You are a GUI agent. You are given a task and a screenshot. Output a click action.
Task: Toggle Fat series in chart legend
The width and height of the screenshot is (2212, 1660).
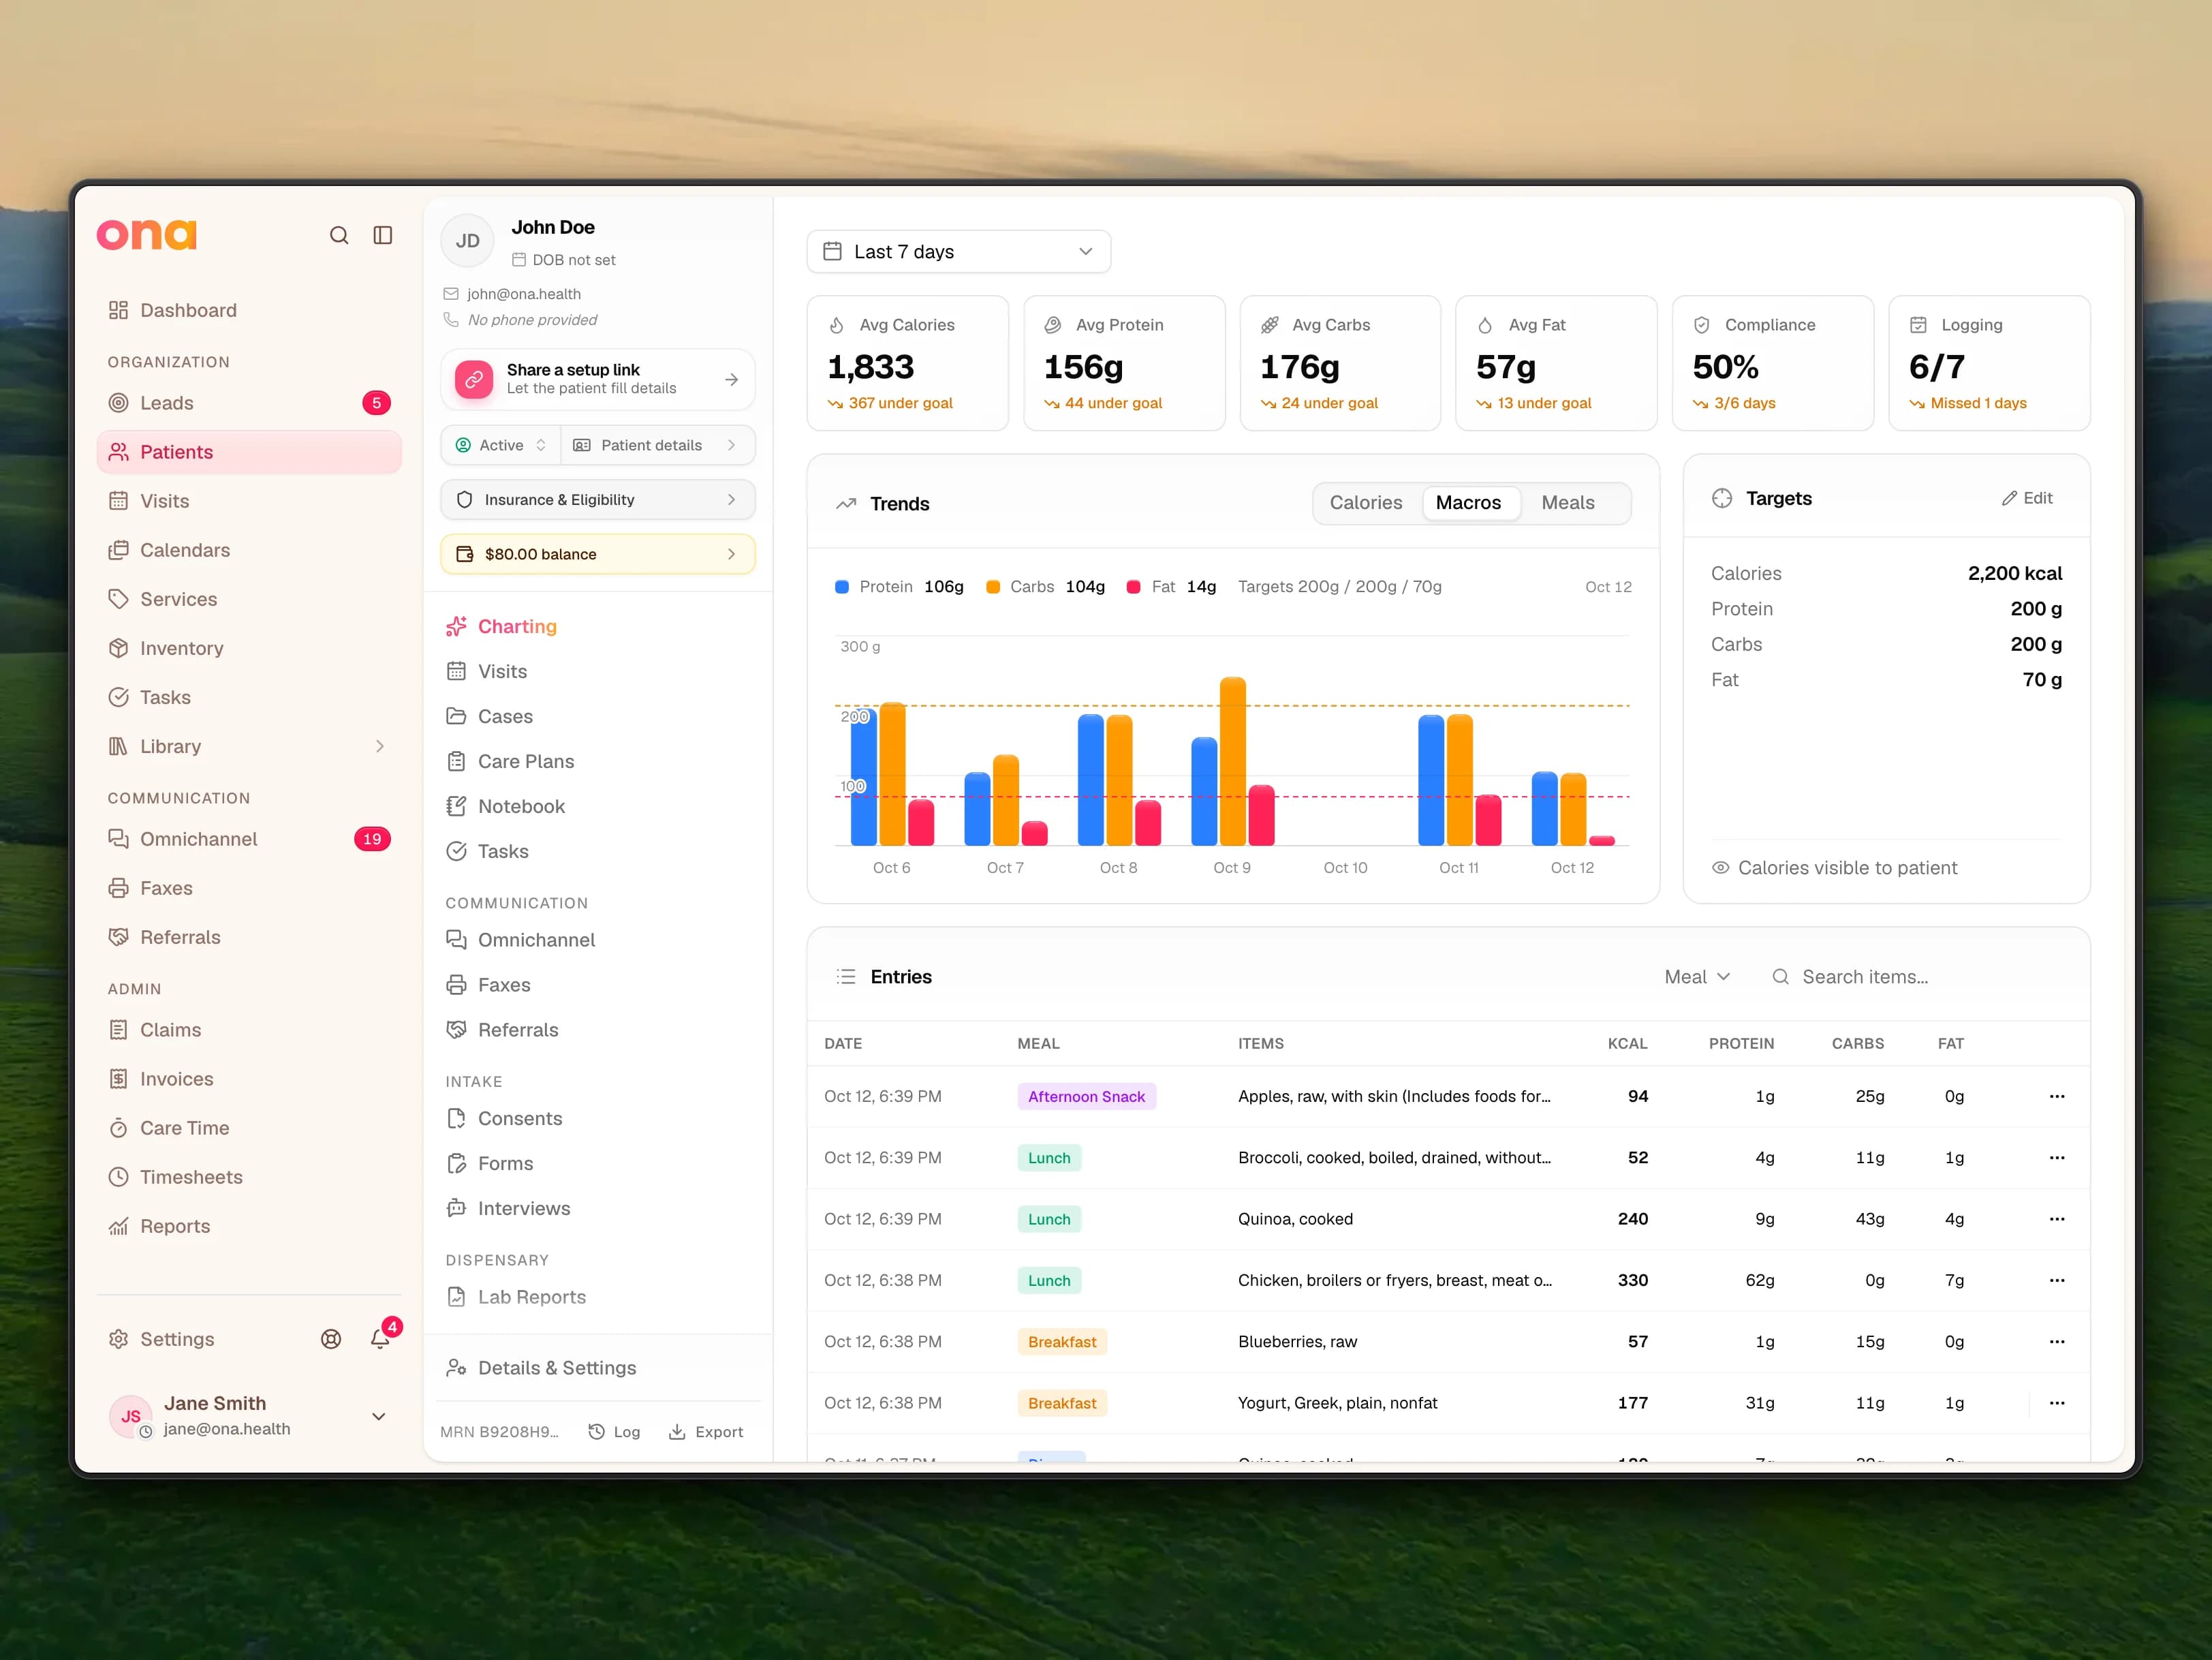tap(1171, 587)
